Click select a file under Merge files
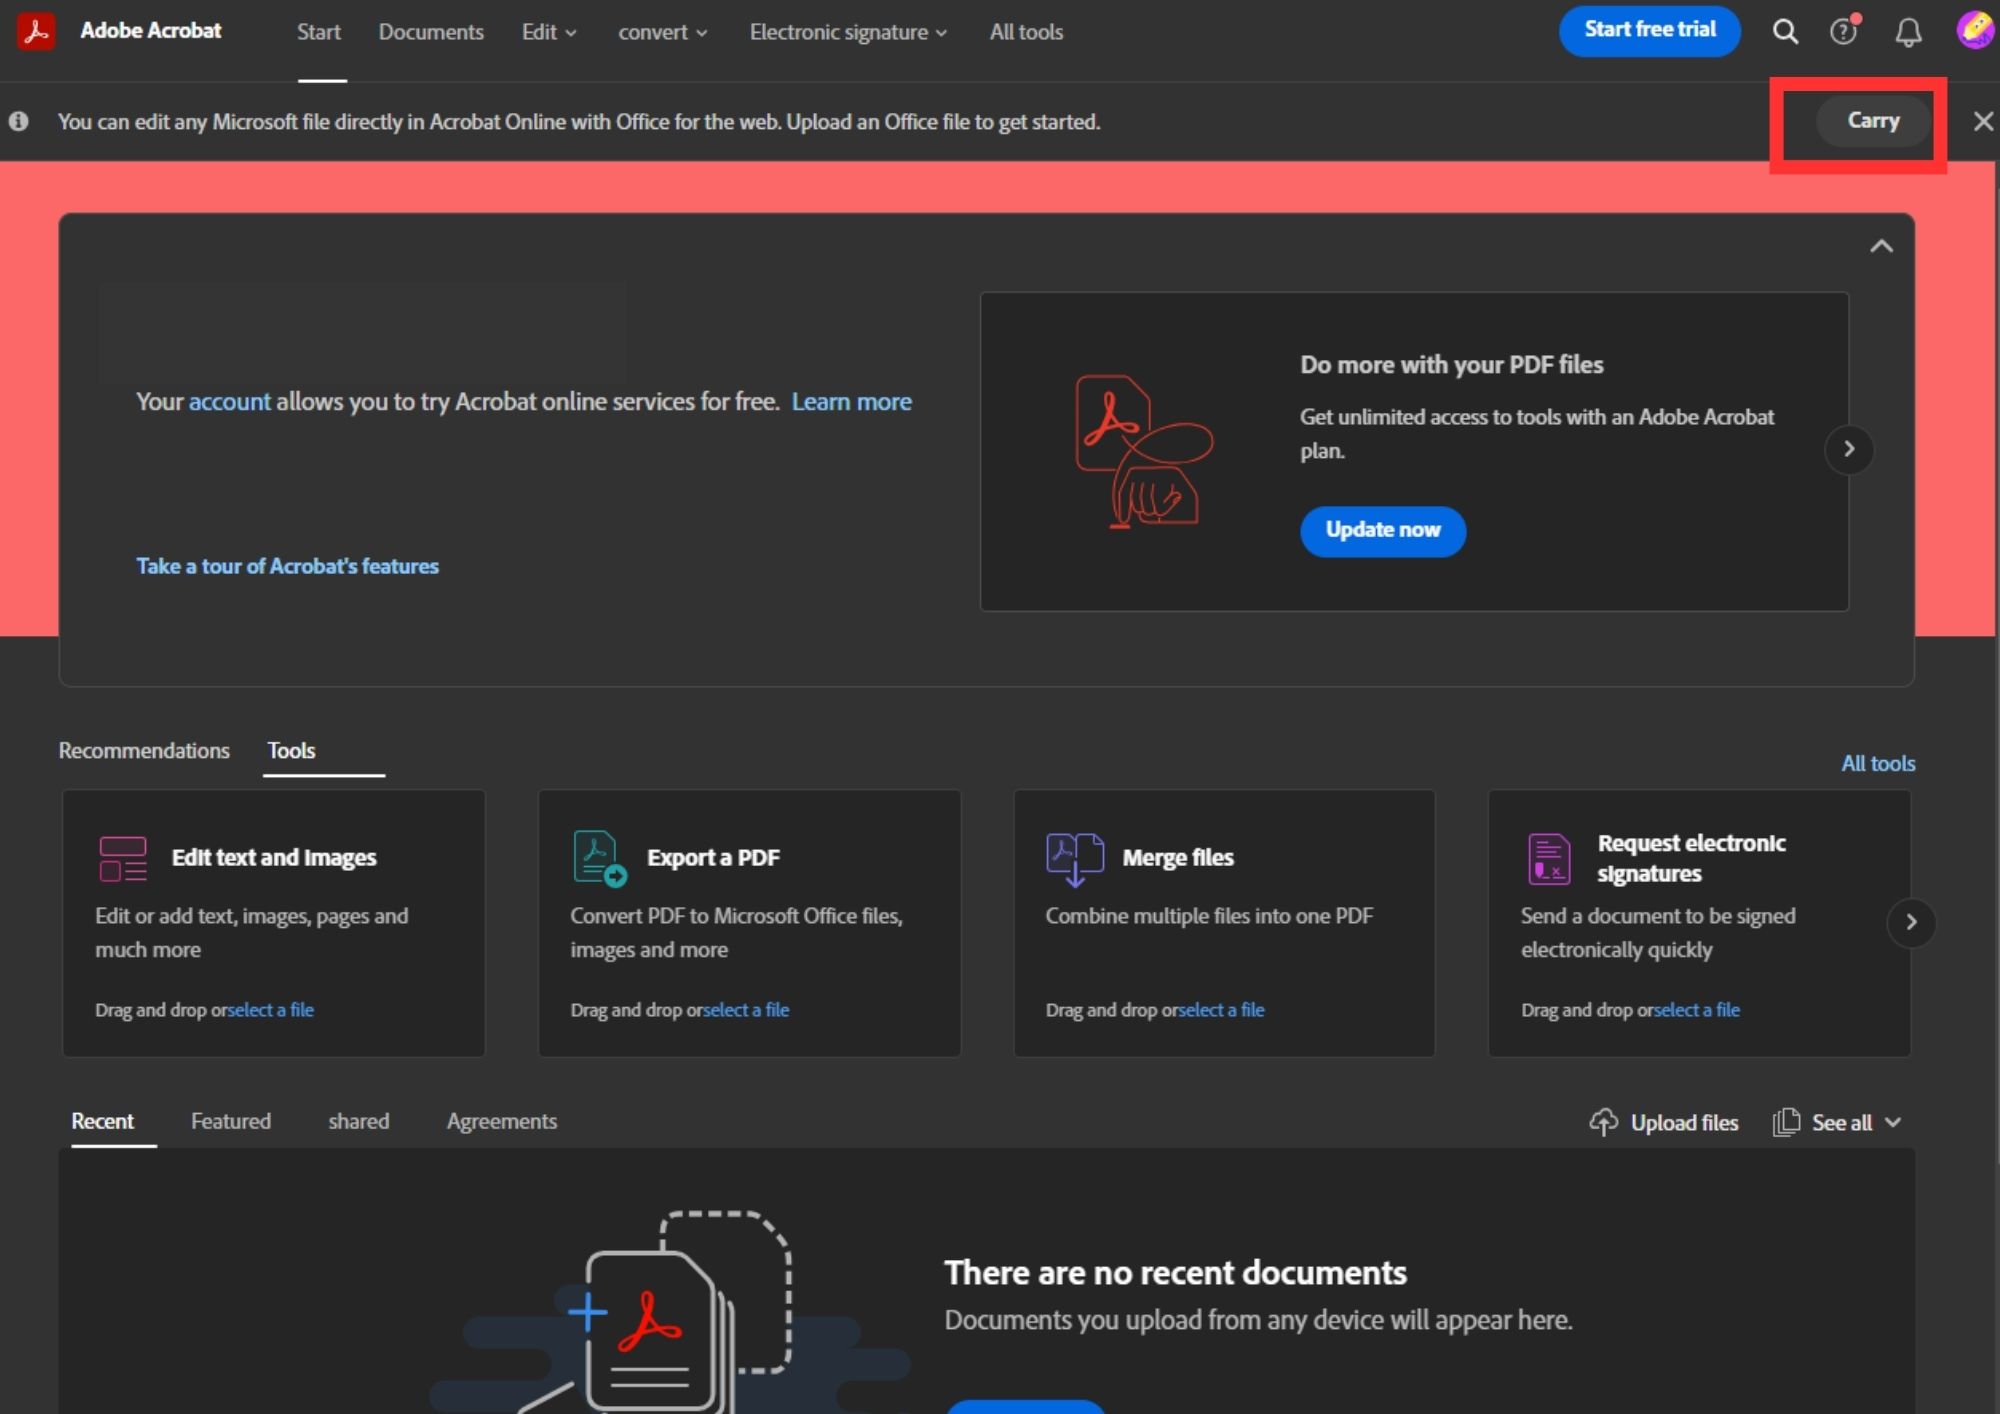Viewport: 2000px width, 1414px height. [x=1222, y=1010]
